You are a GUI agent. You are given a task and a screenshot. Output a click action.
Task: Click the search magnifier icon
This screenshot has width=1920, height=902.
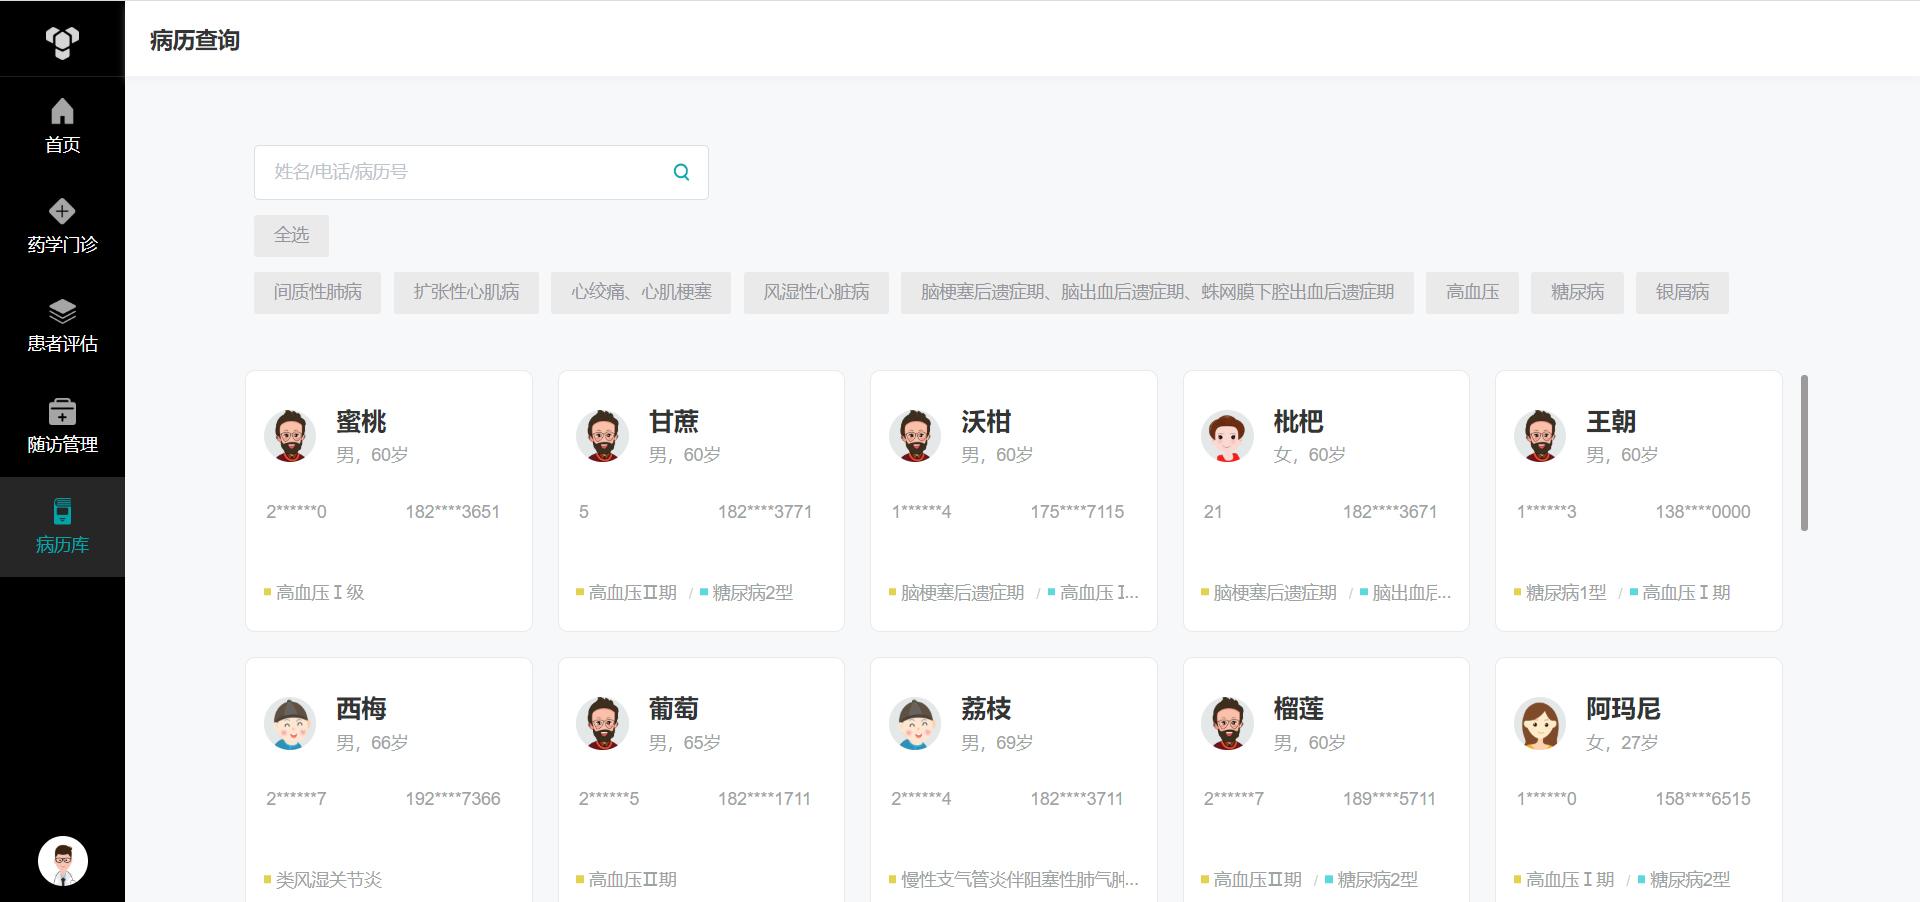681,172
